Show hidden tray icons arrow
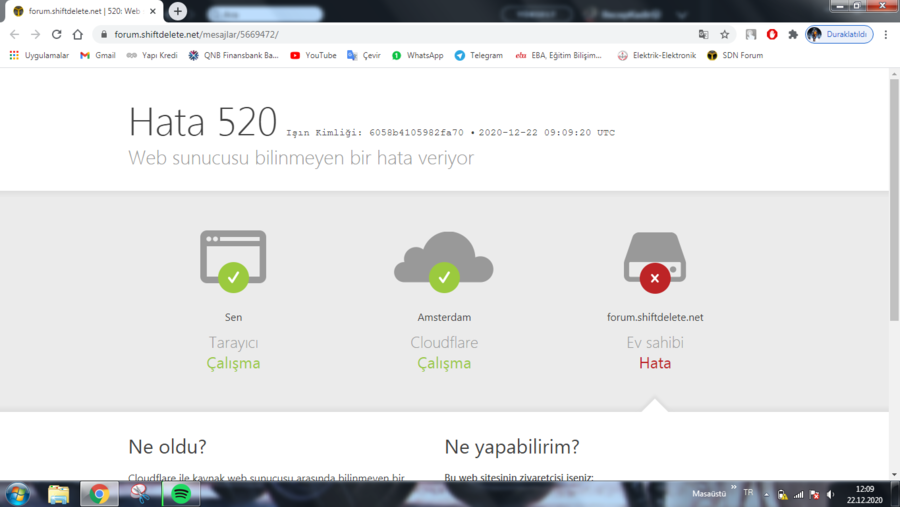This screenshot has height=507, width=900. [766, 494]
